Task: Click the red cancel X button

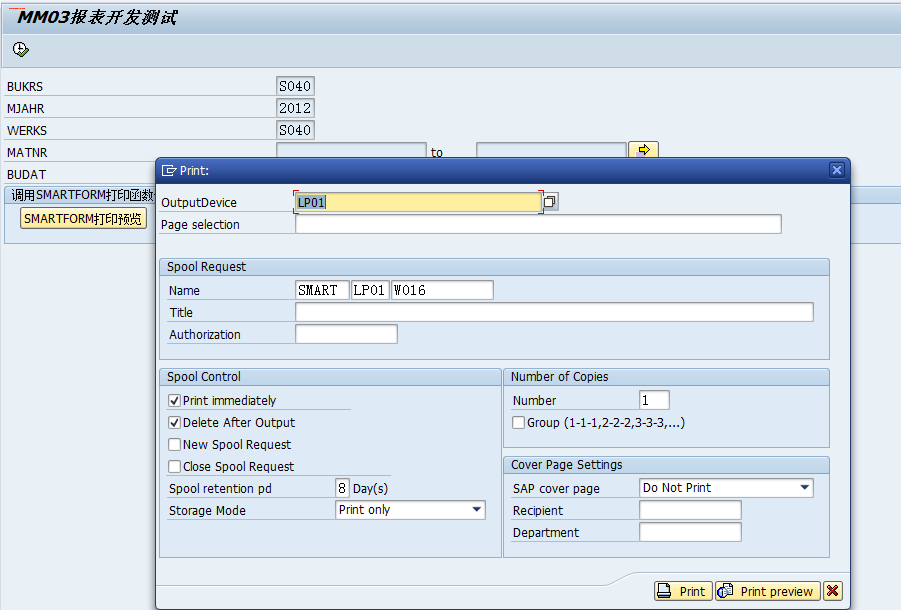Action: 833,590
